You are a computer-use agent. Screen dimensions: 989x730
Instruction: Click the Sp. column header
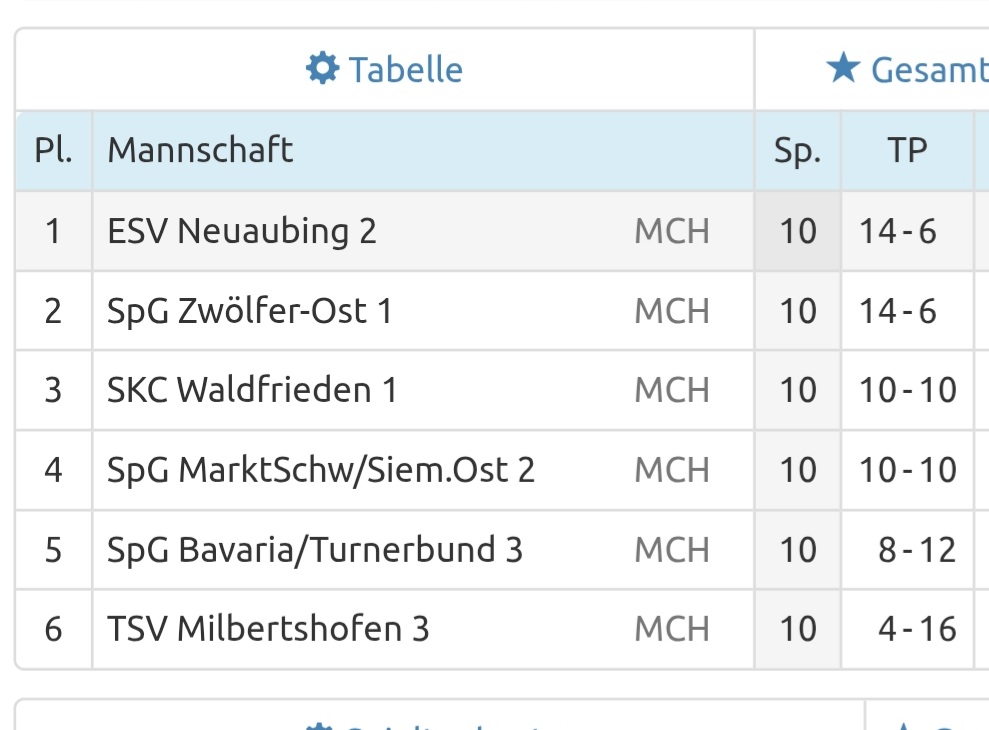click(x=797, y=150)
